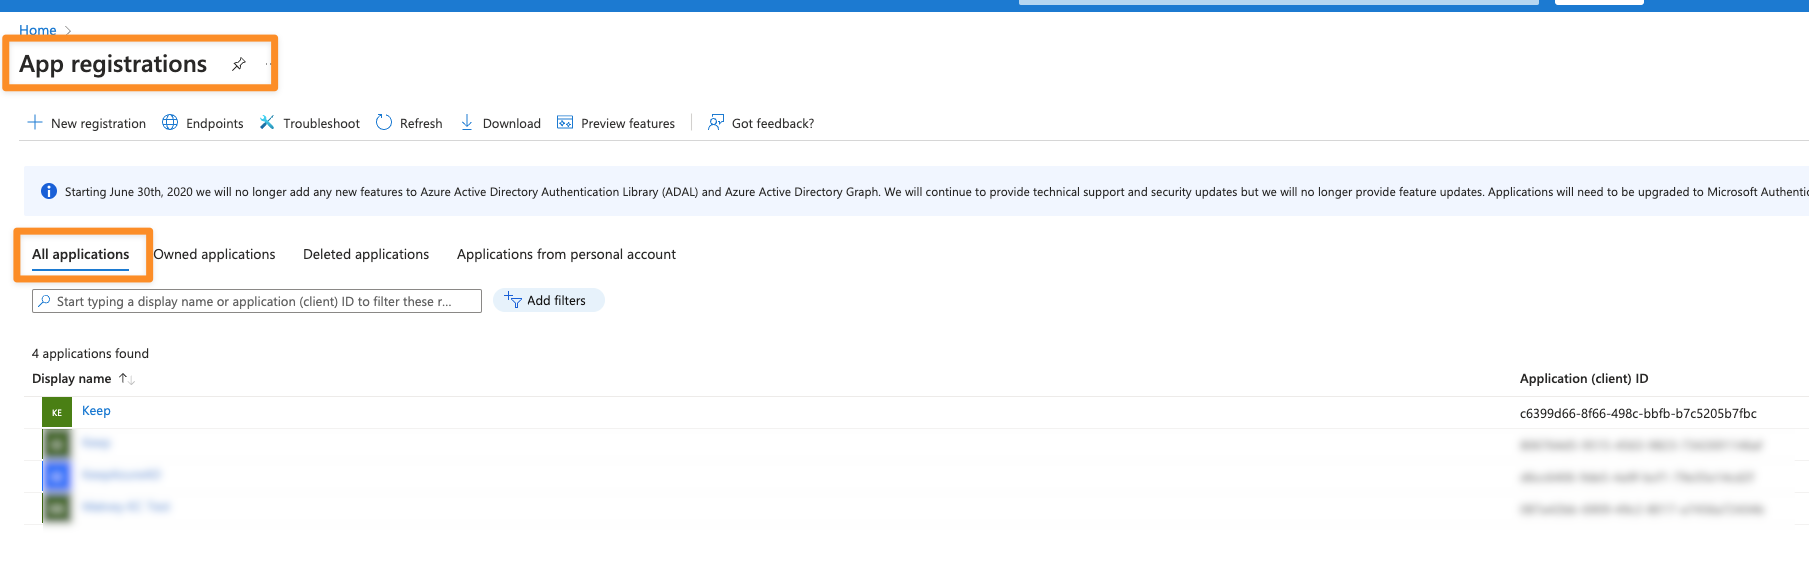
Task: Click the Troubleshoot label
Action: click(321, 123)
